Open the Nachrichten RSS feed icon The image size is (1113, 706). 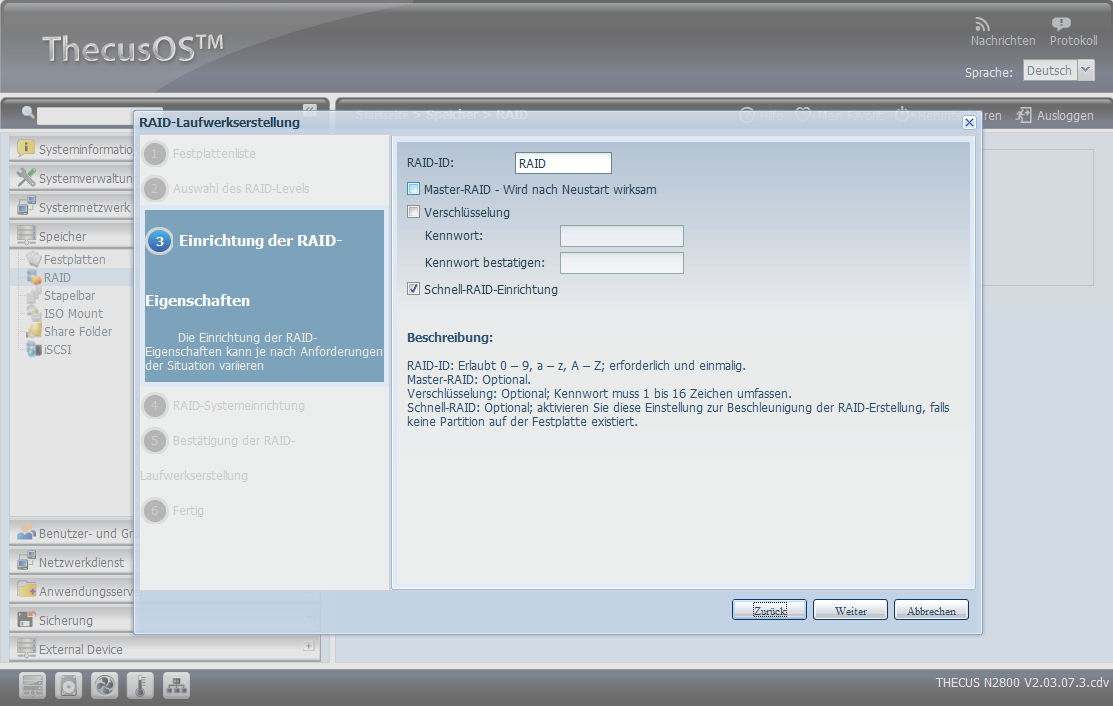(982, 24)
